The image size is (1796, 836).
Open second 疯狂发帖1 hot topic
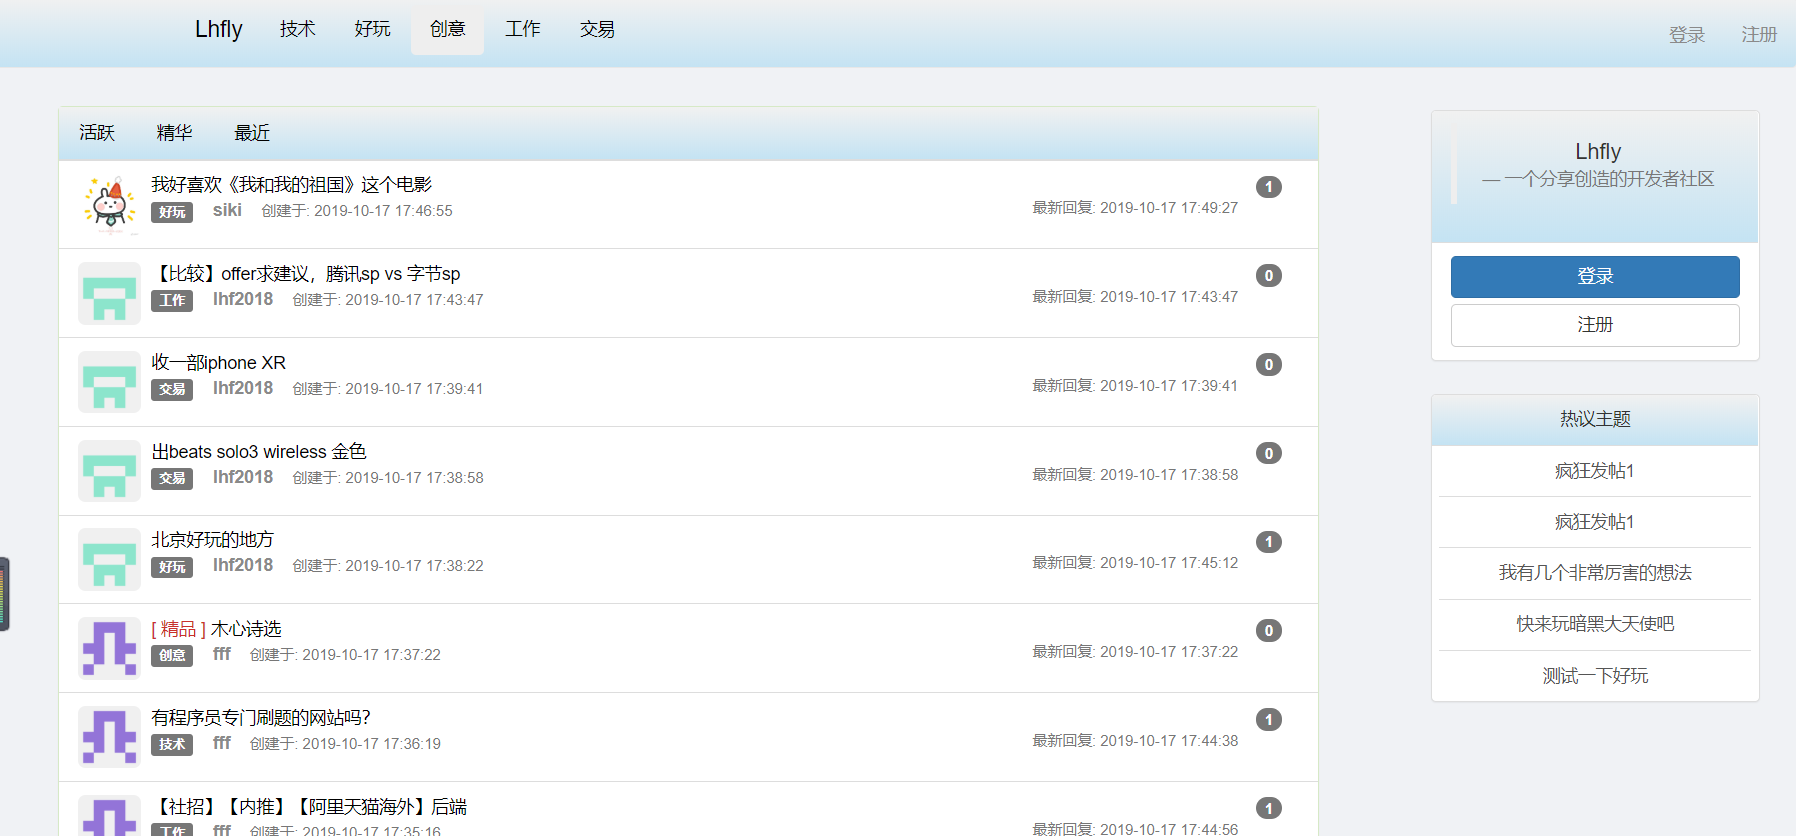[1595, 522]
